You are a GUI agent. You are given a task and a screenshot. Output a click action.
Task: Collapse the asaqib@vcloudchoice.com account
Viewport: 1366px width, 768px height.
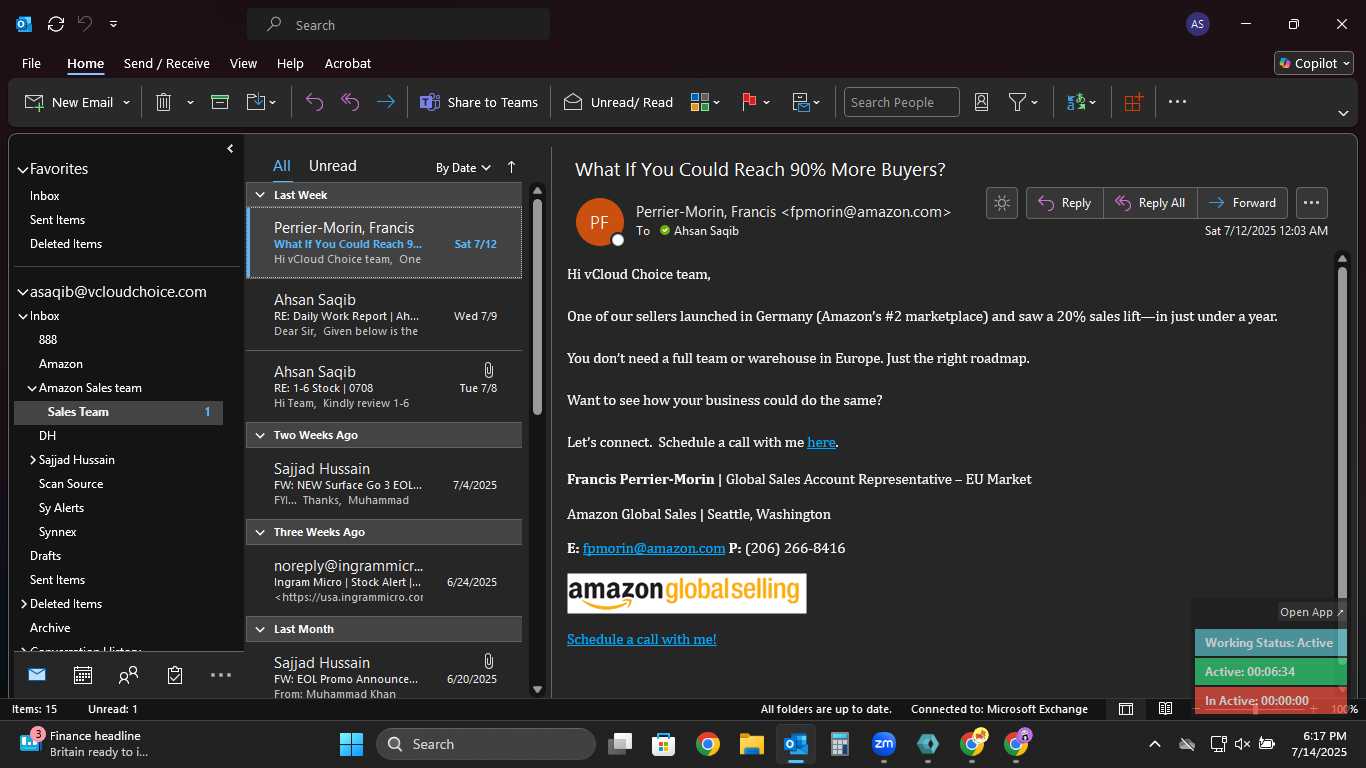click(23, 293)
